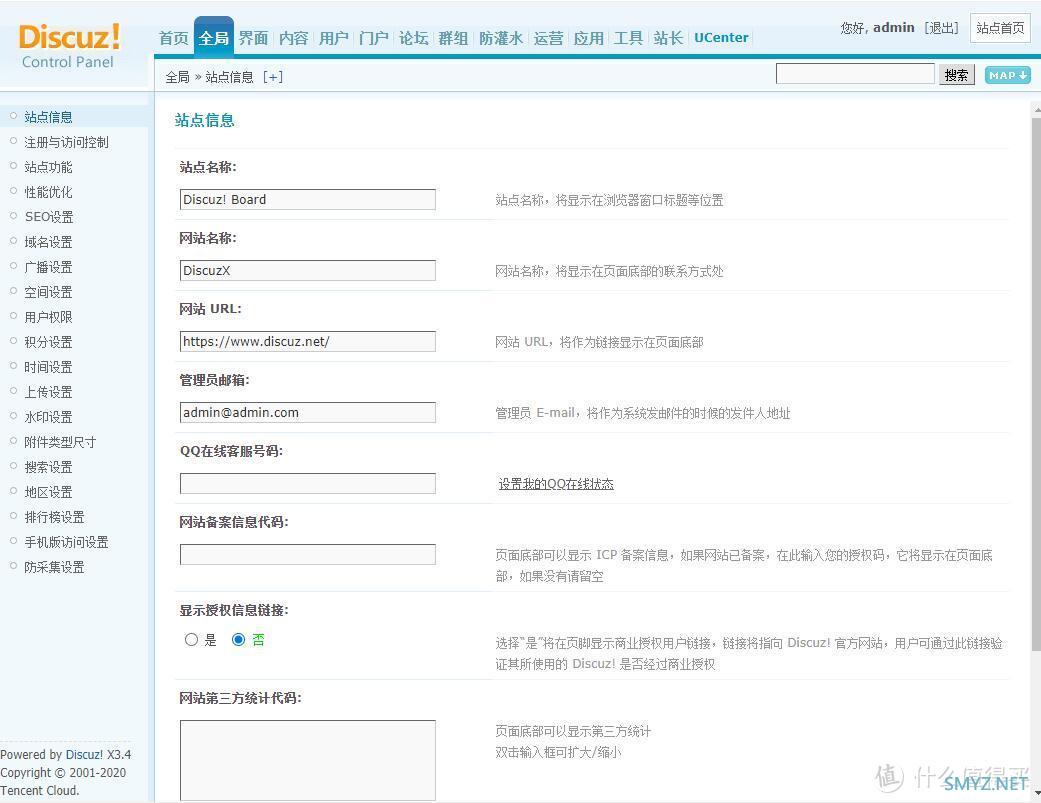The width and height of the screenshot is (1041, 803).
Task: Open the 应用 top menu
Action: click(x=589, y=38)
